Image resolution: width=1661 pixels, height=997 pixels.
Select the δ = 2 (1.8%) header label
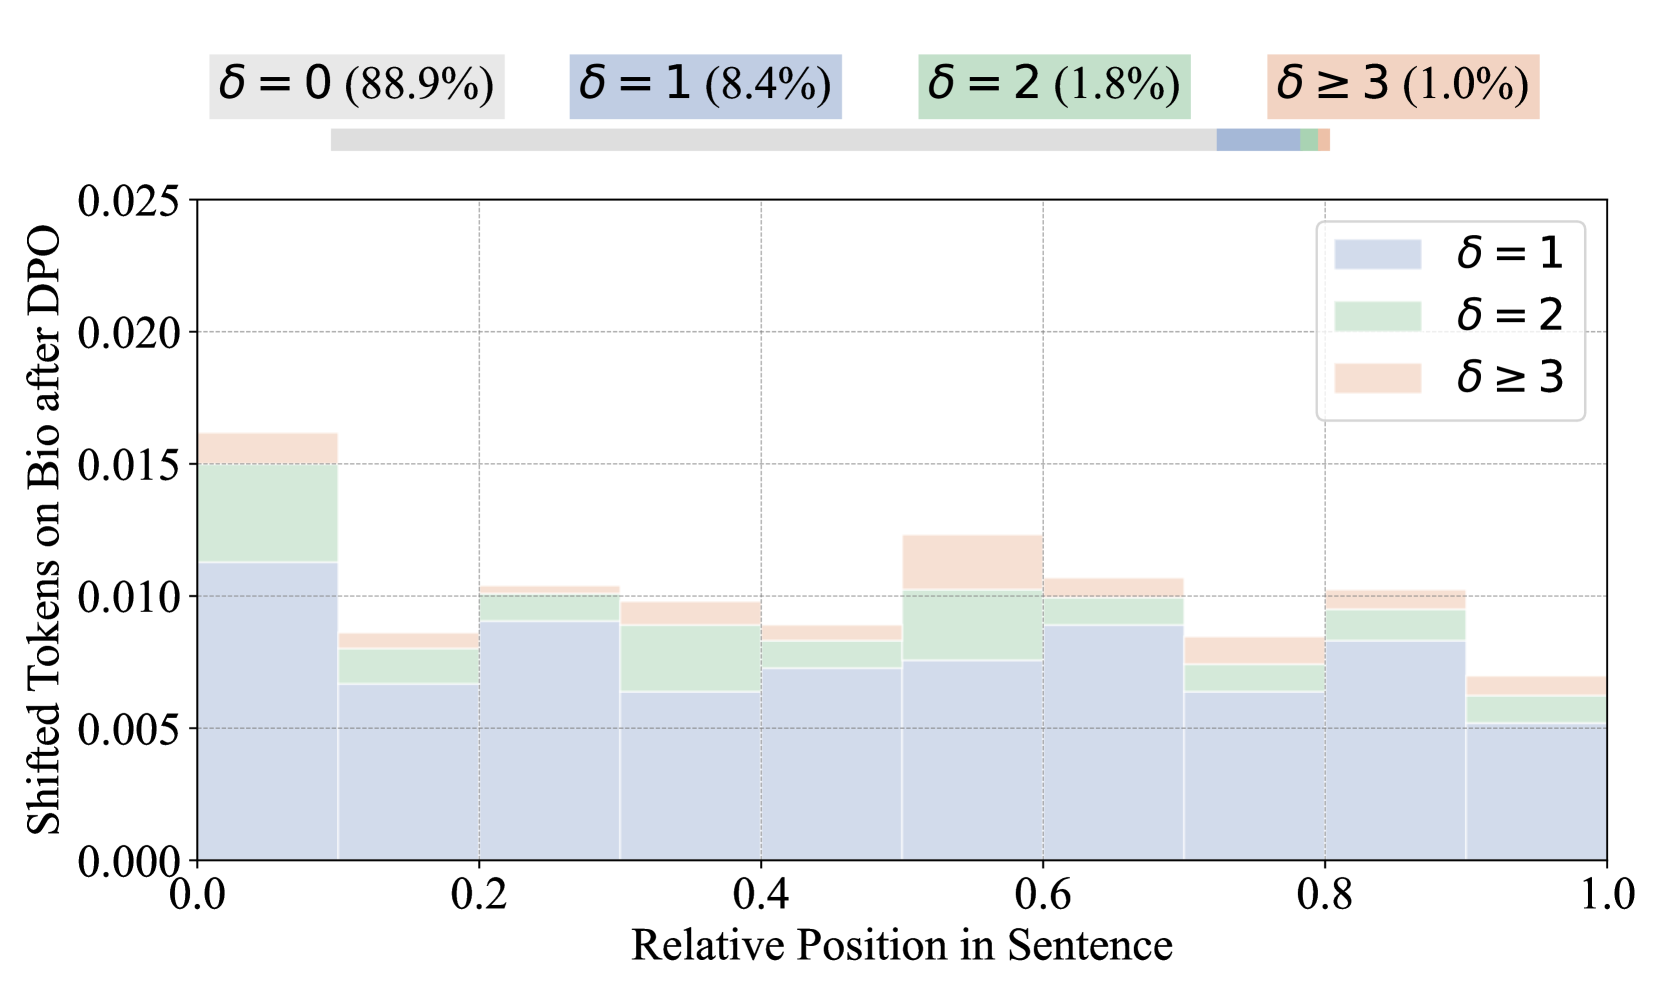1054,86
